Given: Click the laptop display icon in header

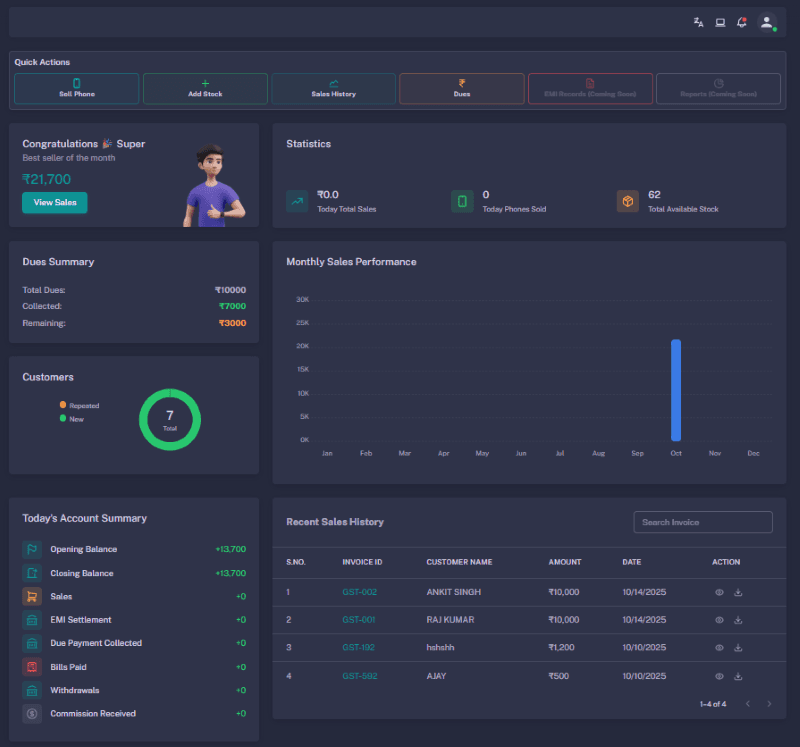Looking at the screenshot, I should [720, 22].
